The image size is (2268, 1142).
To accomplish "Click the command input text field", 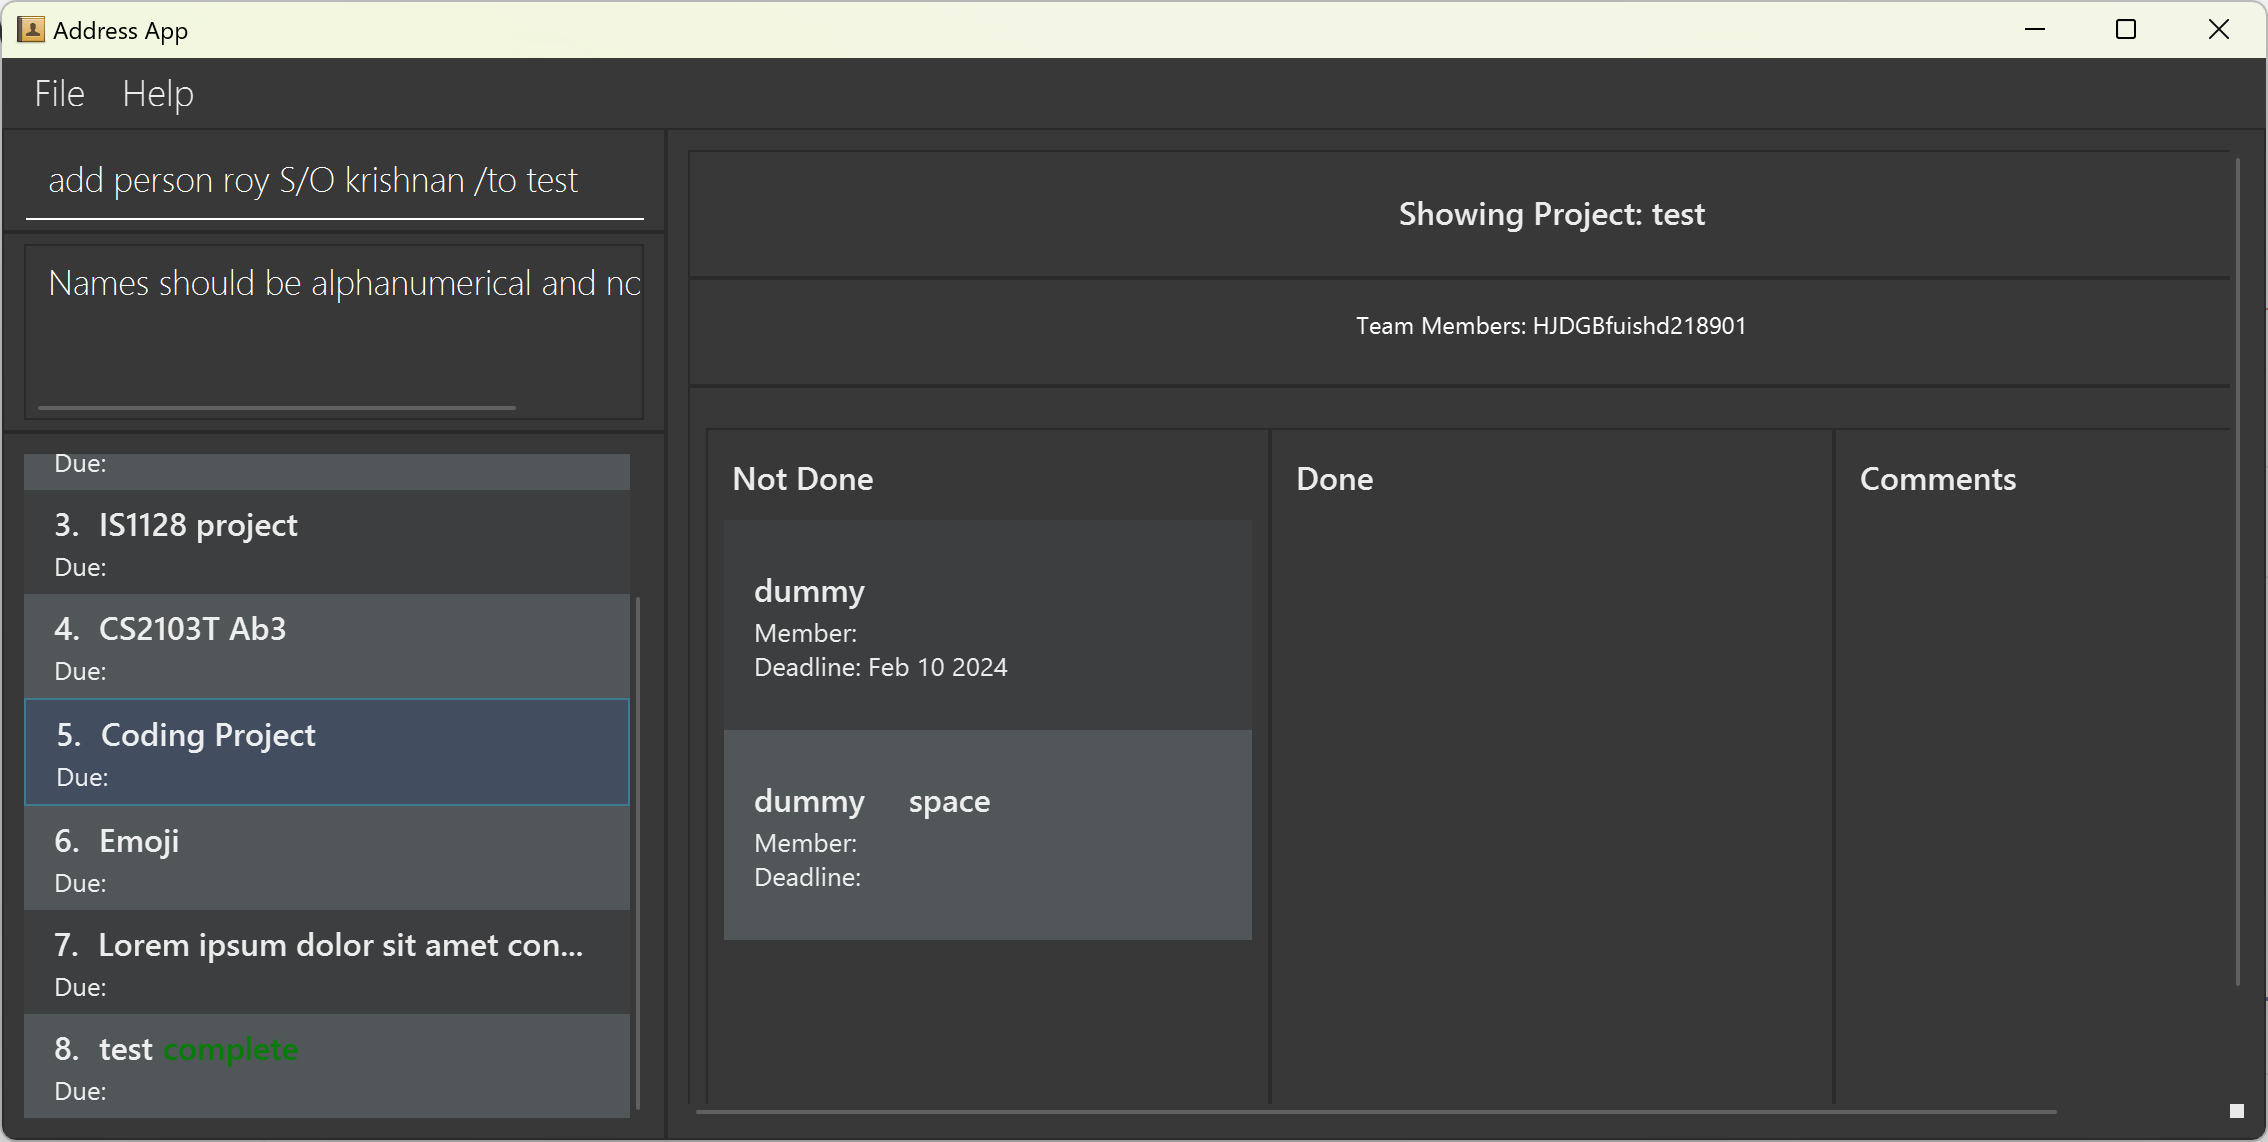I will click(x=334, y=181).
